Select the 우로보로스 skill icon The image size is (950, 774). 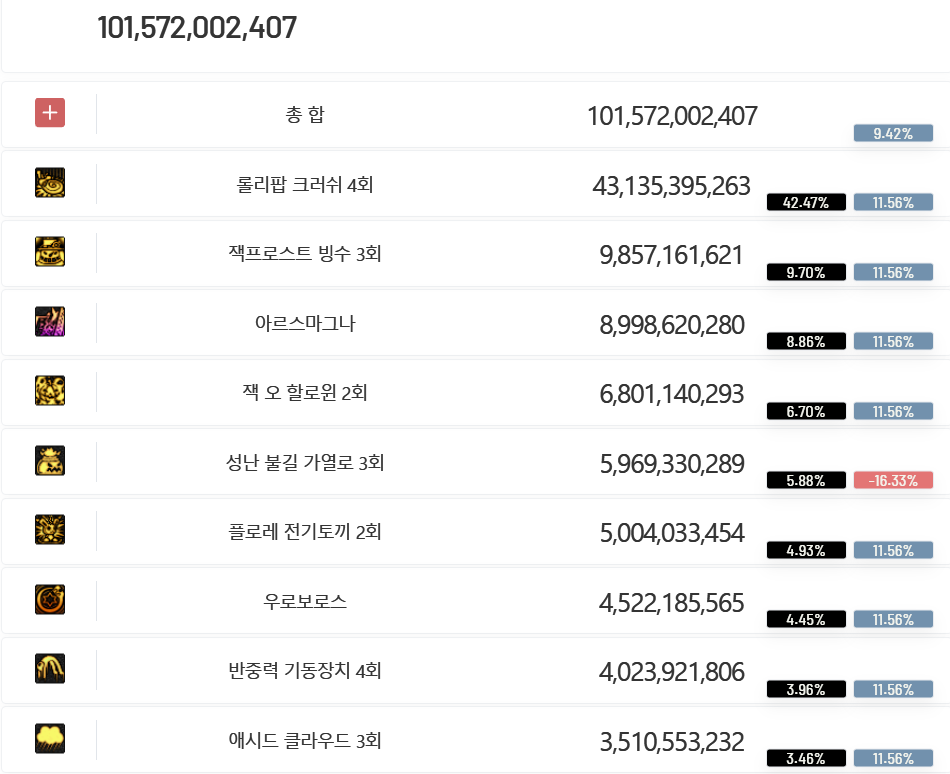click(x=50, y=600)
